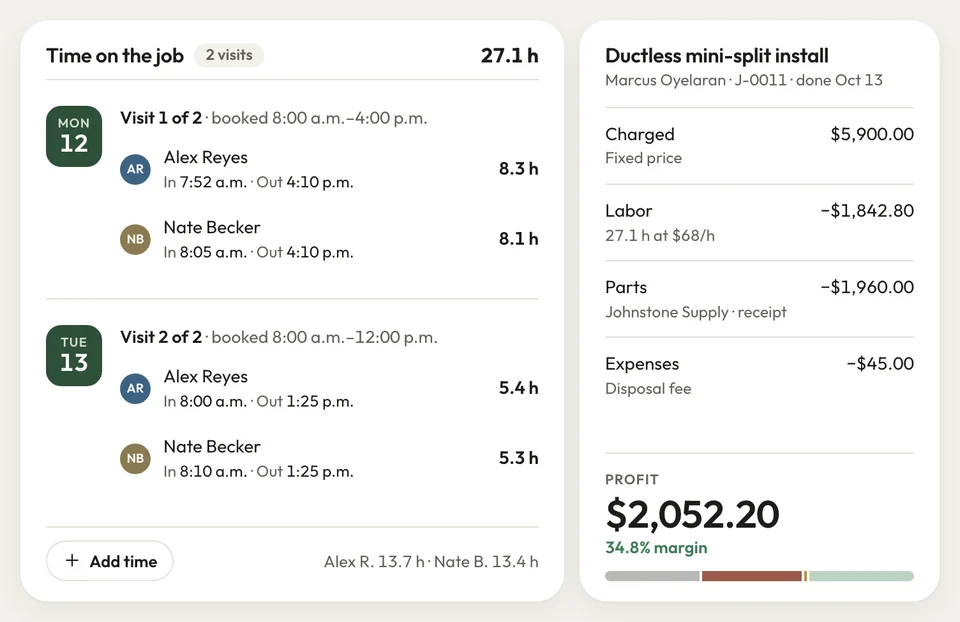
Task: Click Nate Becker avatar in Visit 2
Action: 135,458
